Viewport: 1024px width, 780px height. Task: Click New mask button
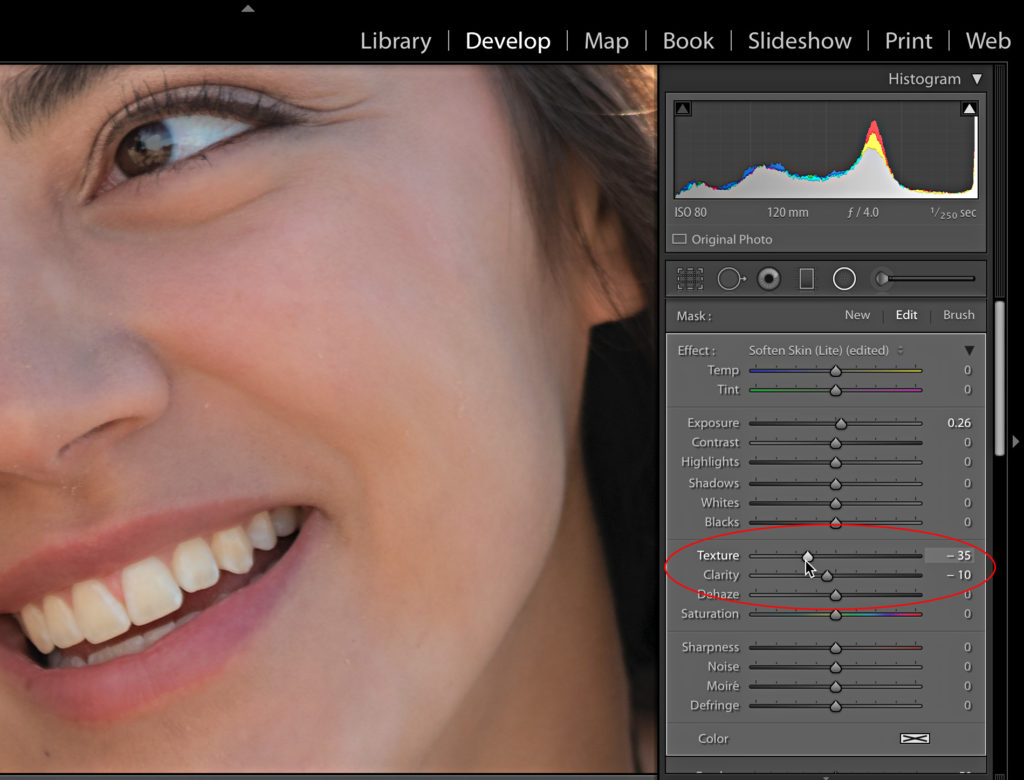(x=857, y=315)
